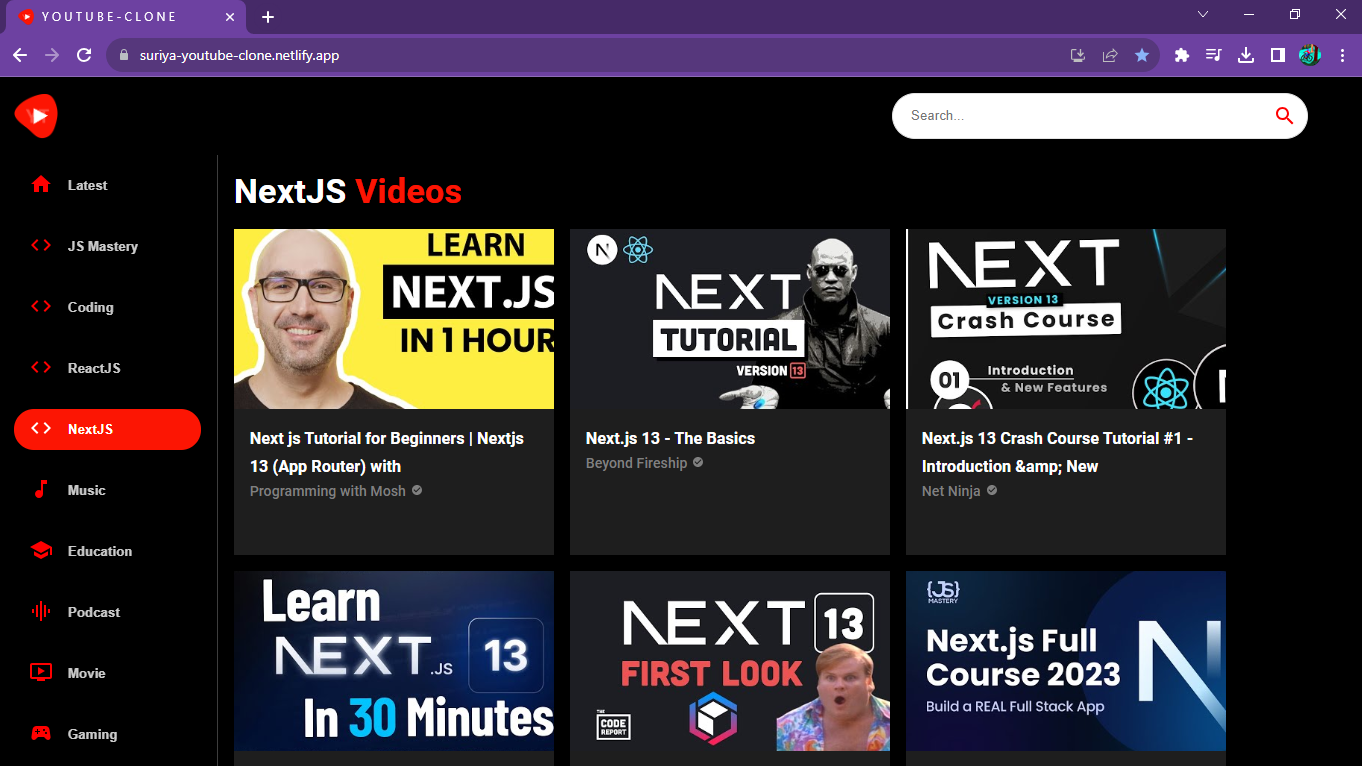Click the Podcast waveform icon

[41, 611]
